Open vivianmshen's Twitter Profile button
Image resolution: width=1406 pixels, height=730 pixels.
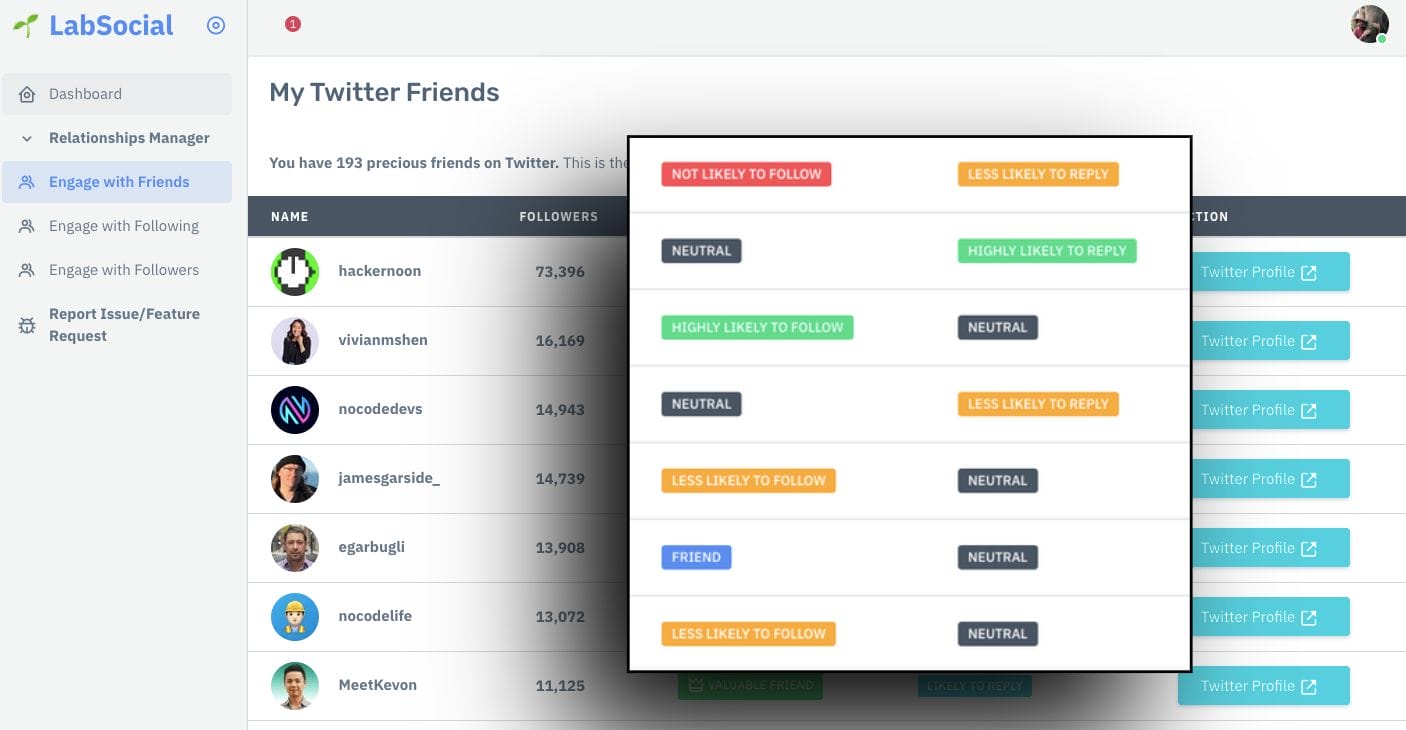pos(1263,341)
